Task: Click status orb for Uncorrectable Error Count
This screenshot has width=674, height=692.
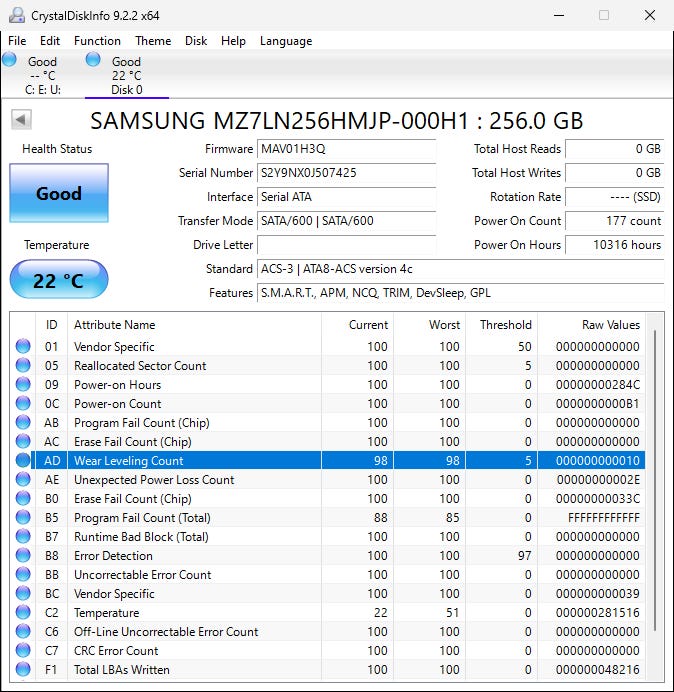Action: (23, 574)
